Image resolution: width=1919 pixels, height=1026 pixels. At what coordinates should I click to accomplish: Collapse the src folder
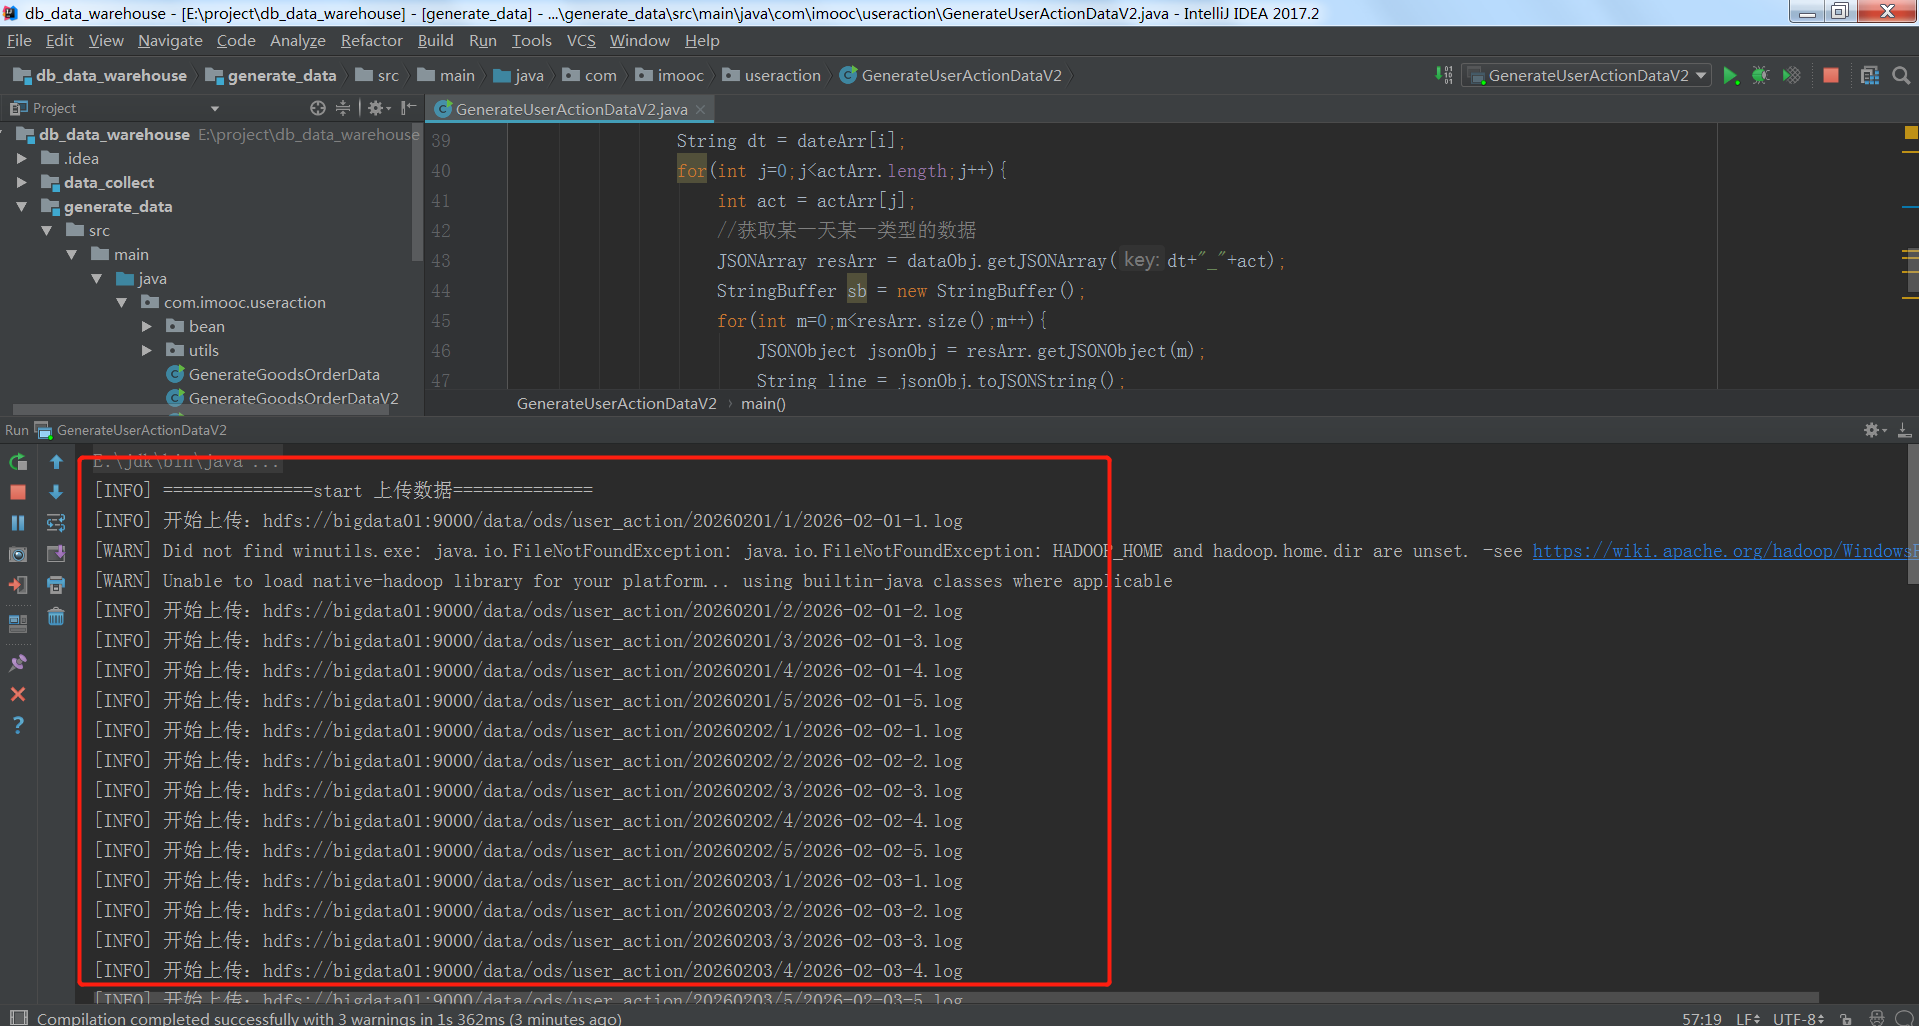[47, 230]
